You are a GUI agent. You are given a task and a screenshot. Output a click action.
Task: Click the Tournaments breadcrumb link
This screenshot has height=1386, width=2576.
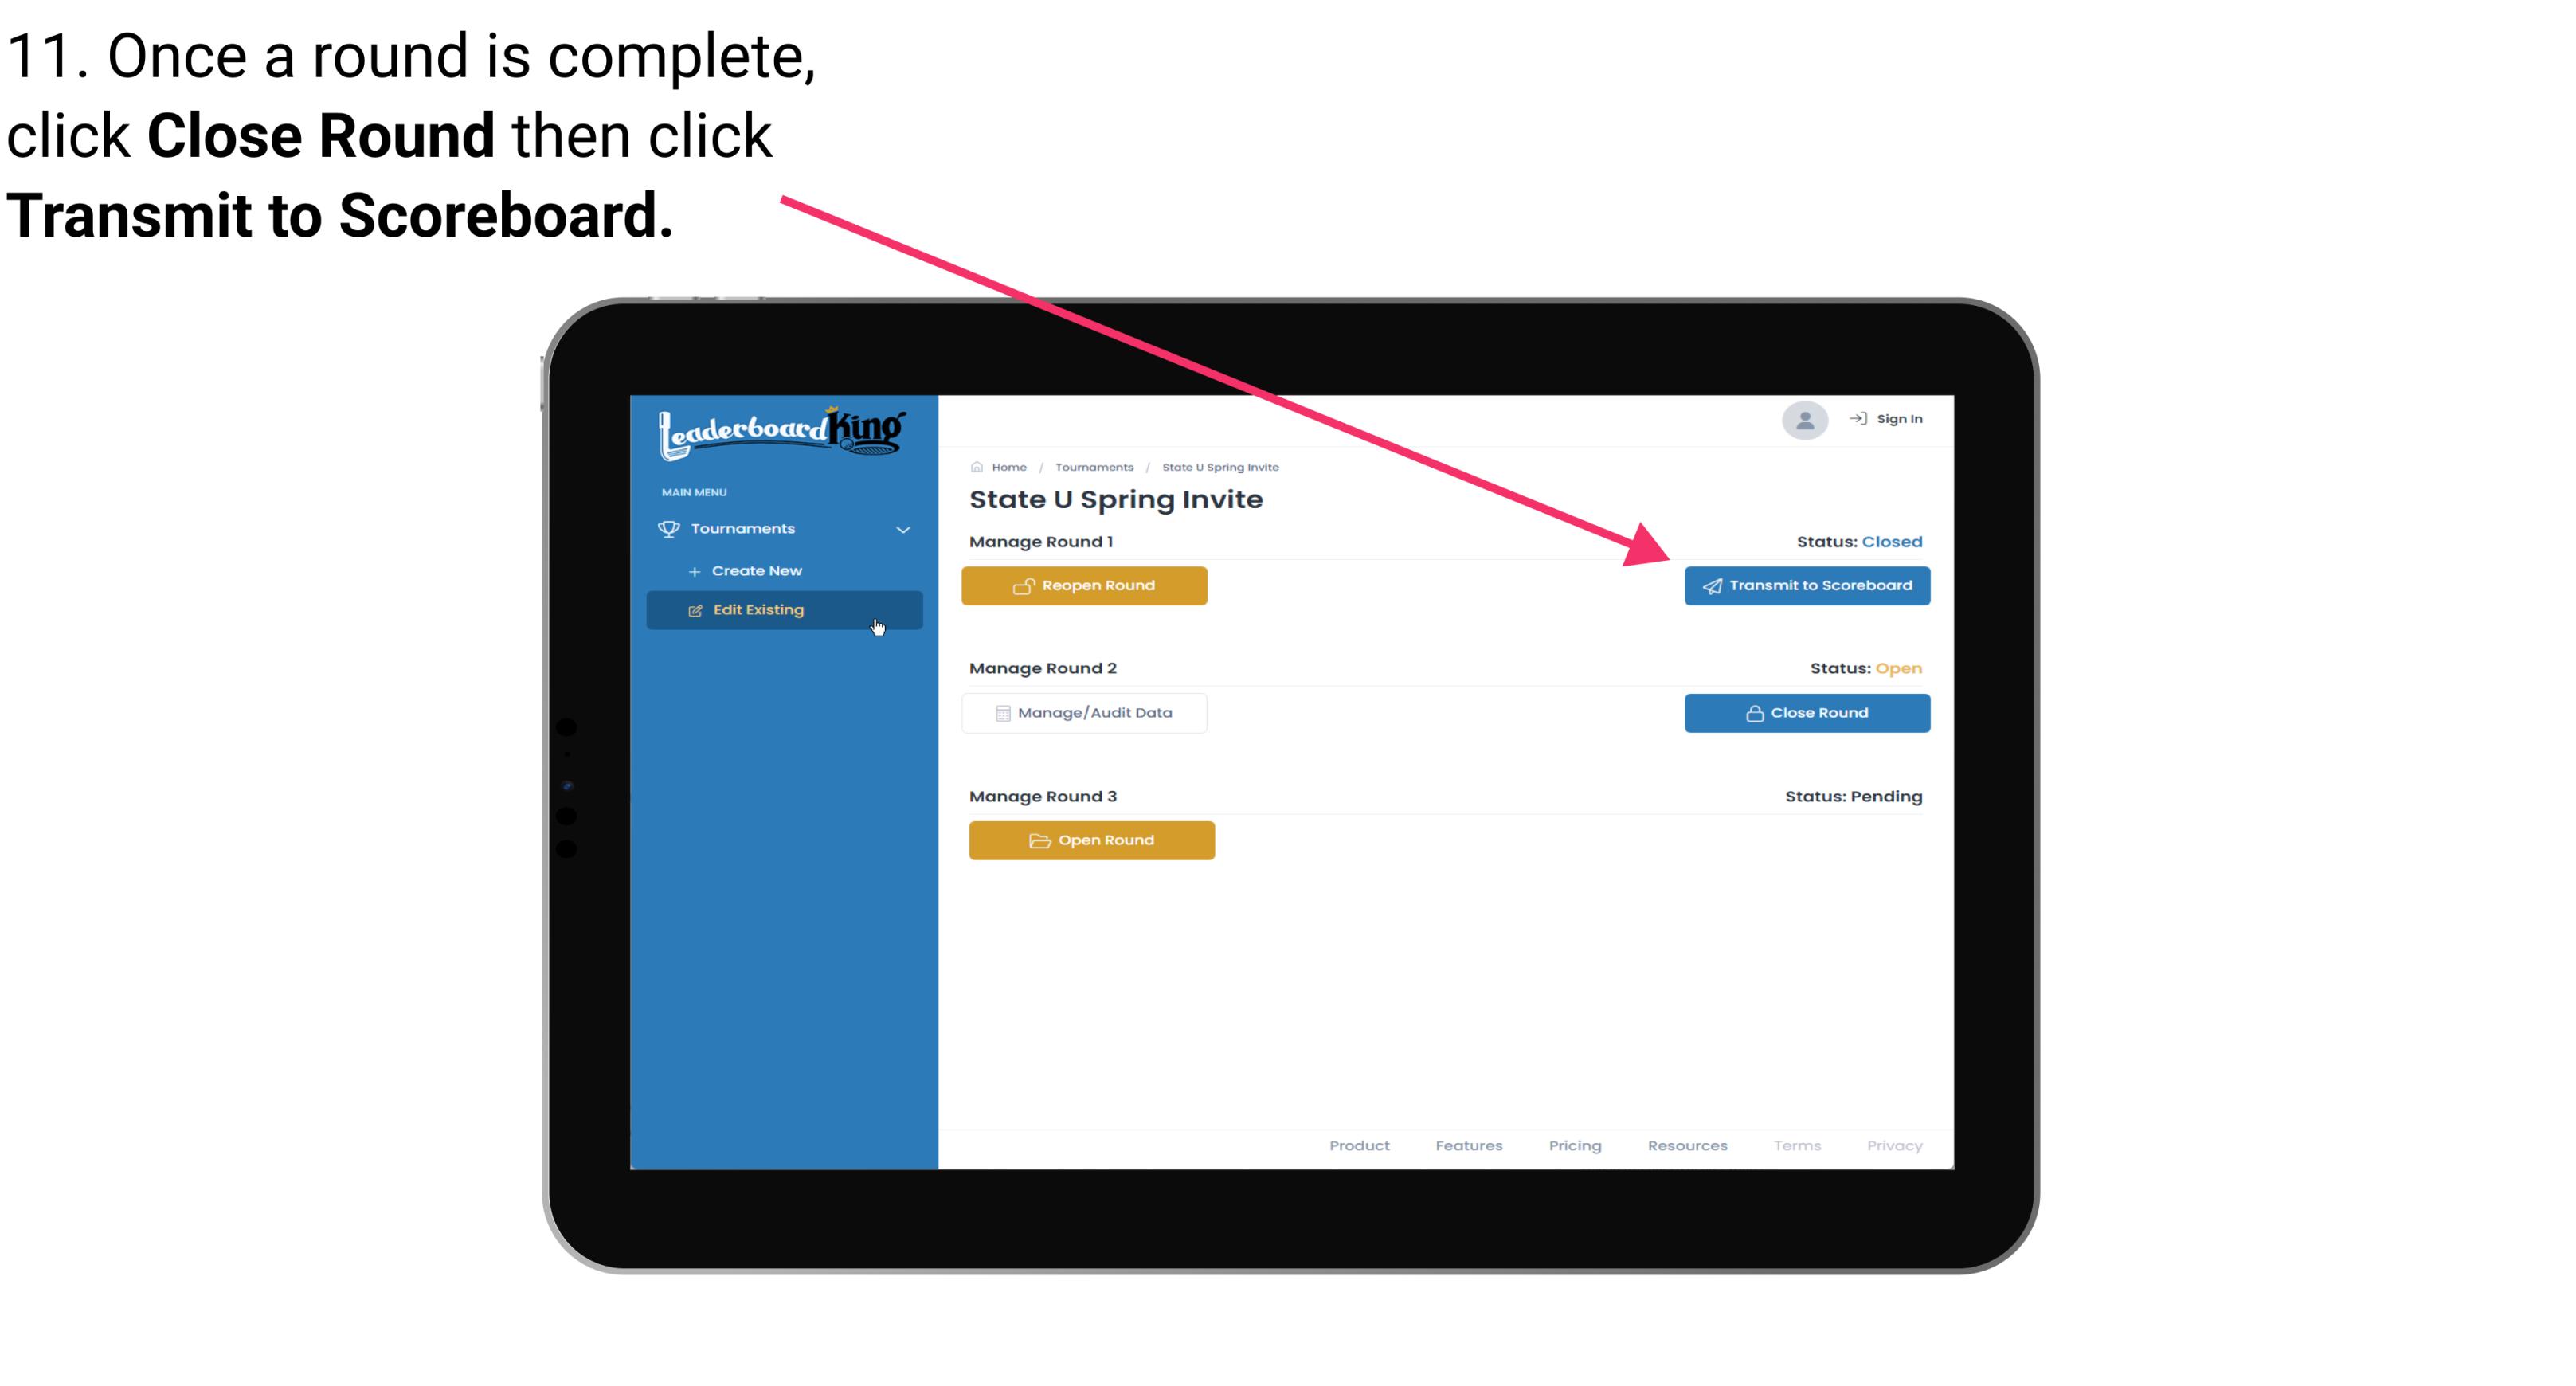(x=1094, y=466)
